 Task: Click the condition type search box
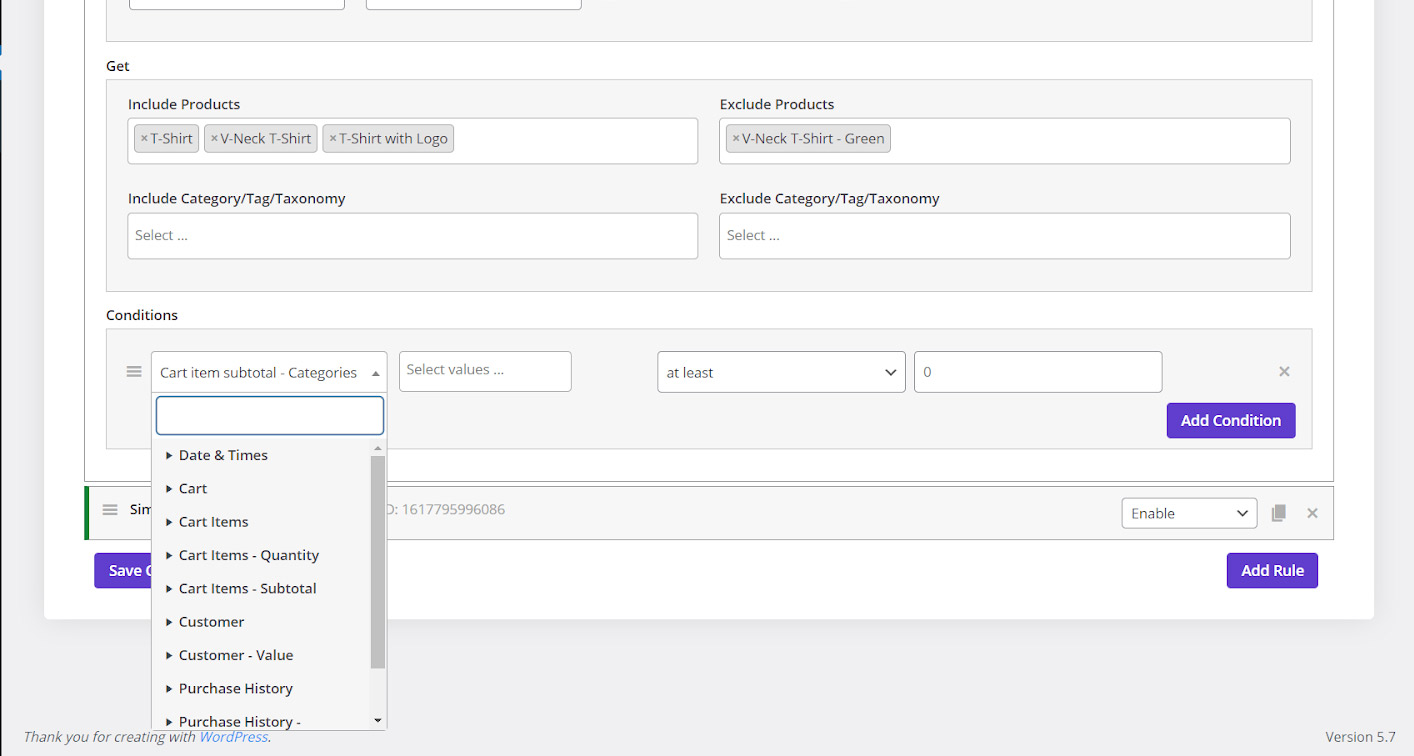269,416
